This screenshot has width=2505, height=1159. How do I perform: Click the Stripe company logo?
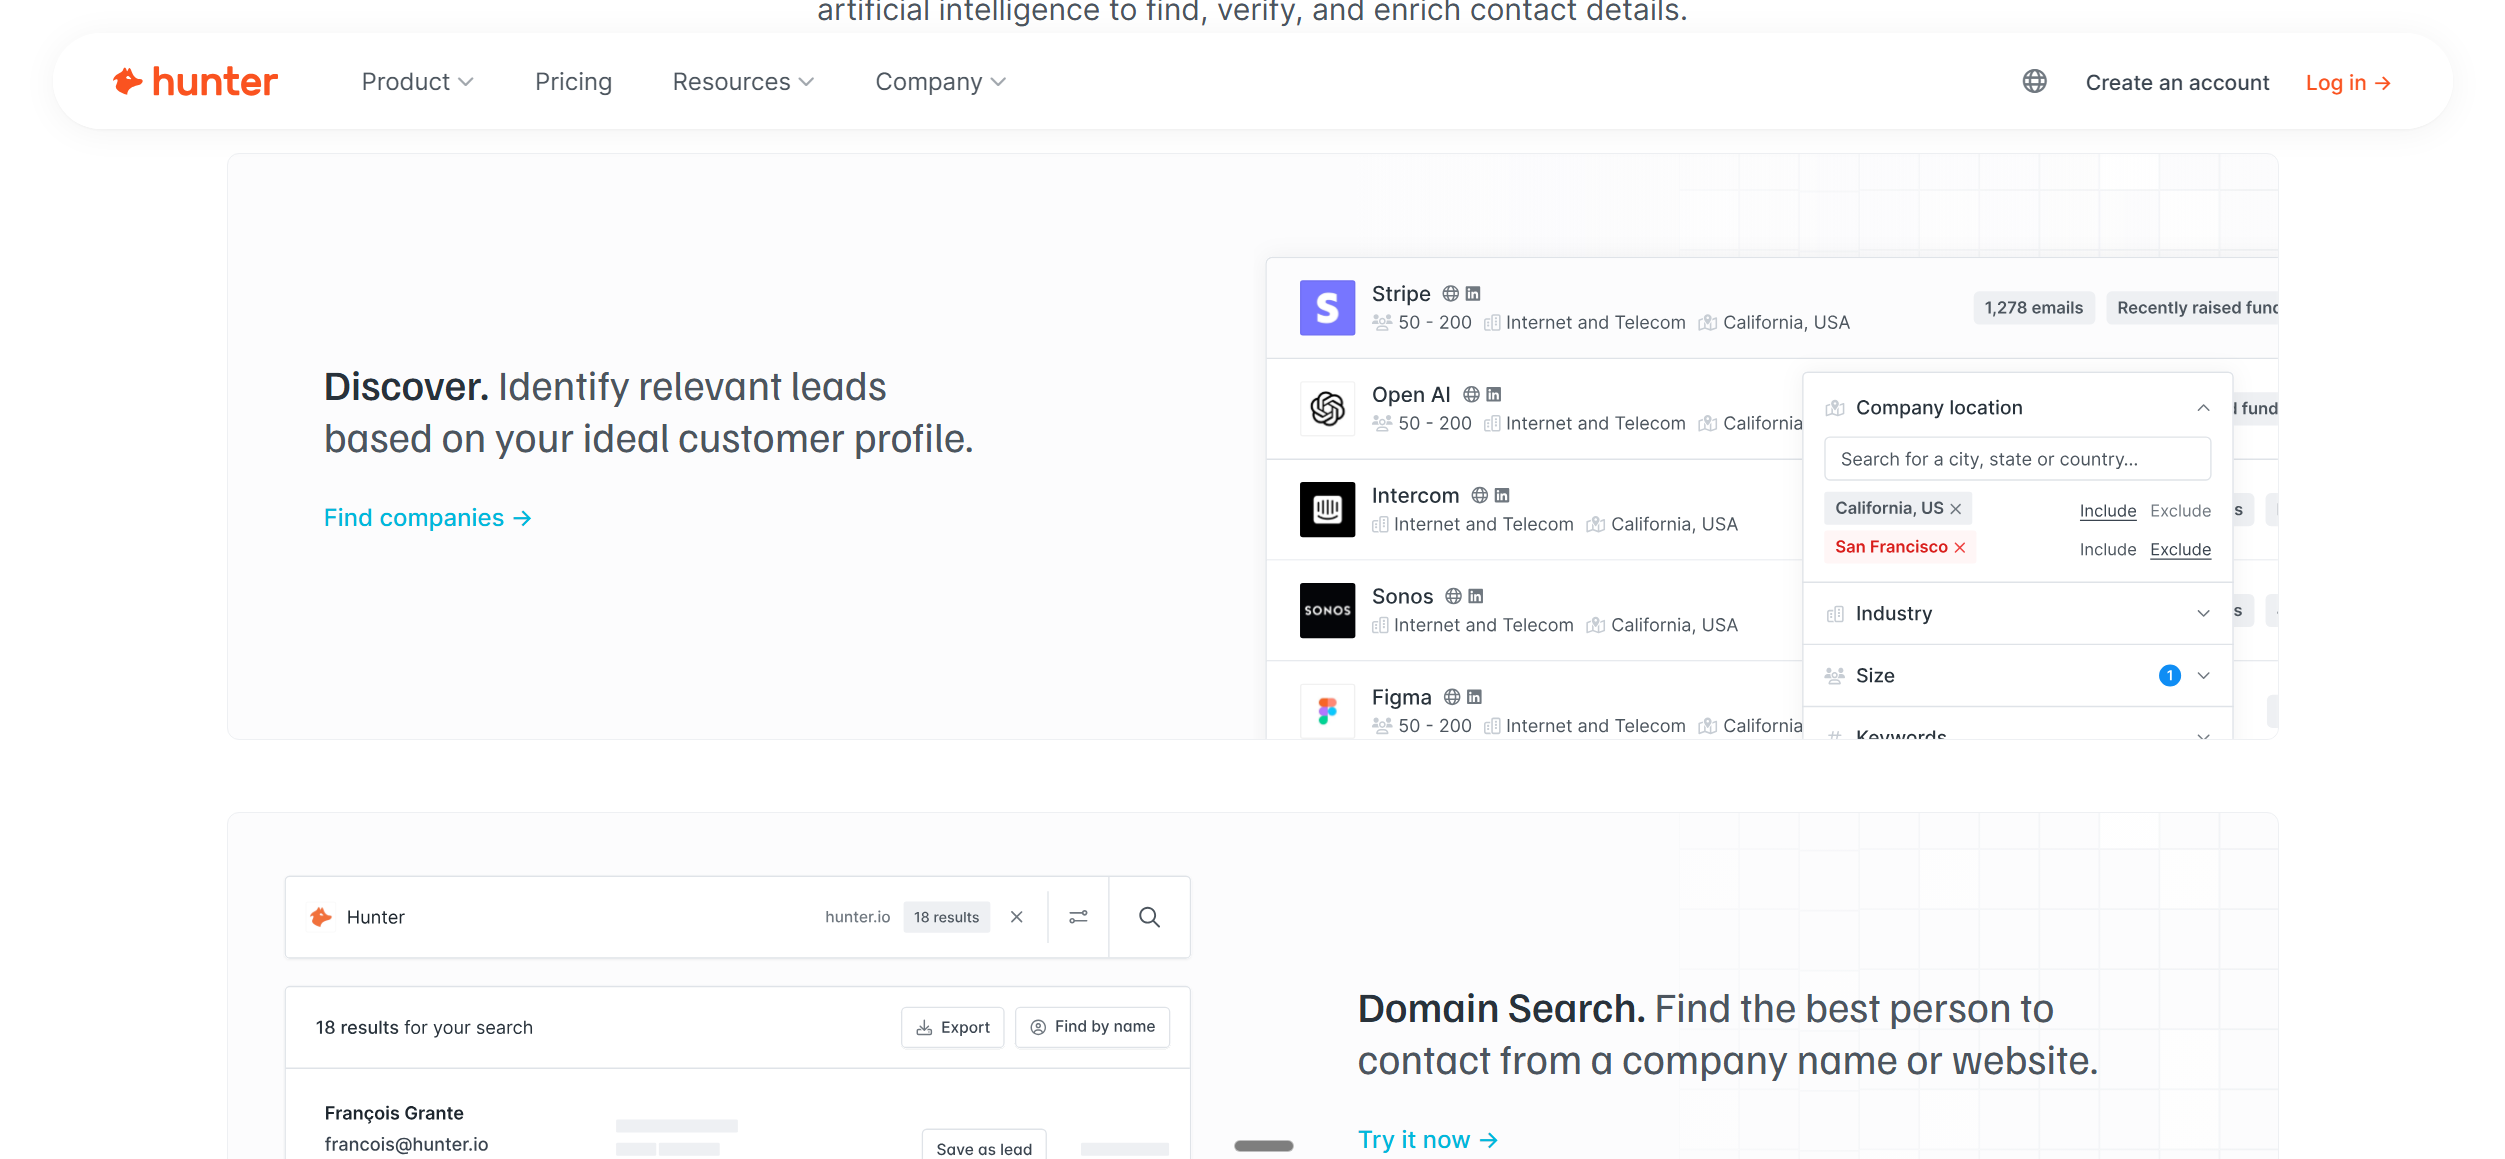coord(1327,308)
